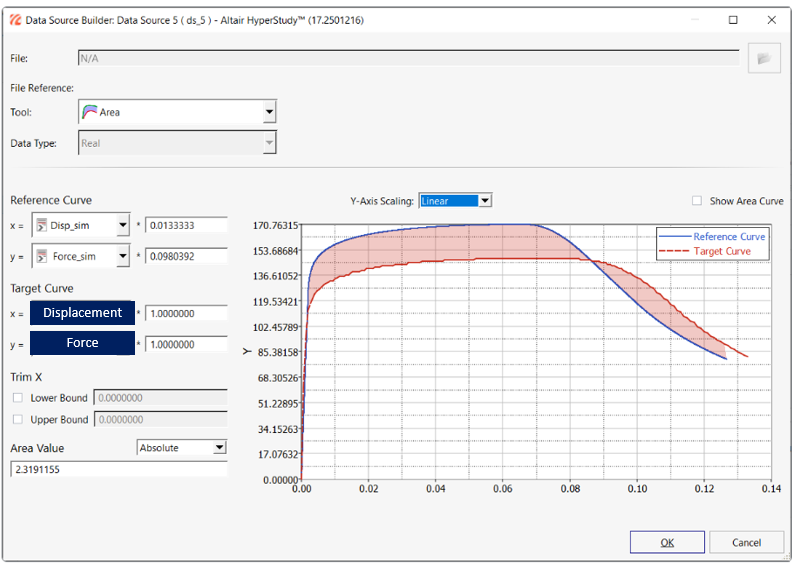Open the Reference Curve x Disp_sim dropdown
The height and width of the screenshot is (563, 792).
pos(123,225)
